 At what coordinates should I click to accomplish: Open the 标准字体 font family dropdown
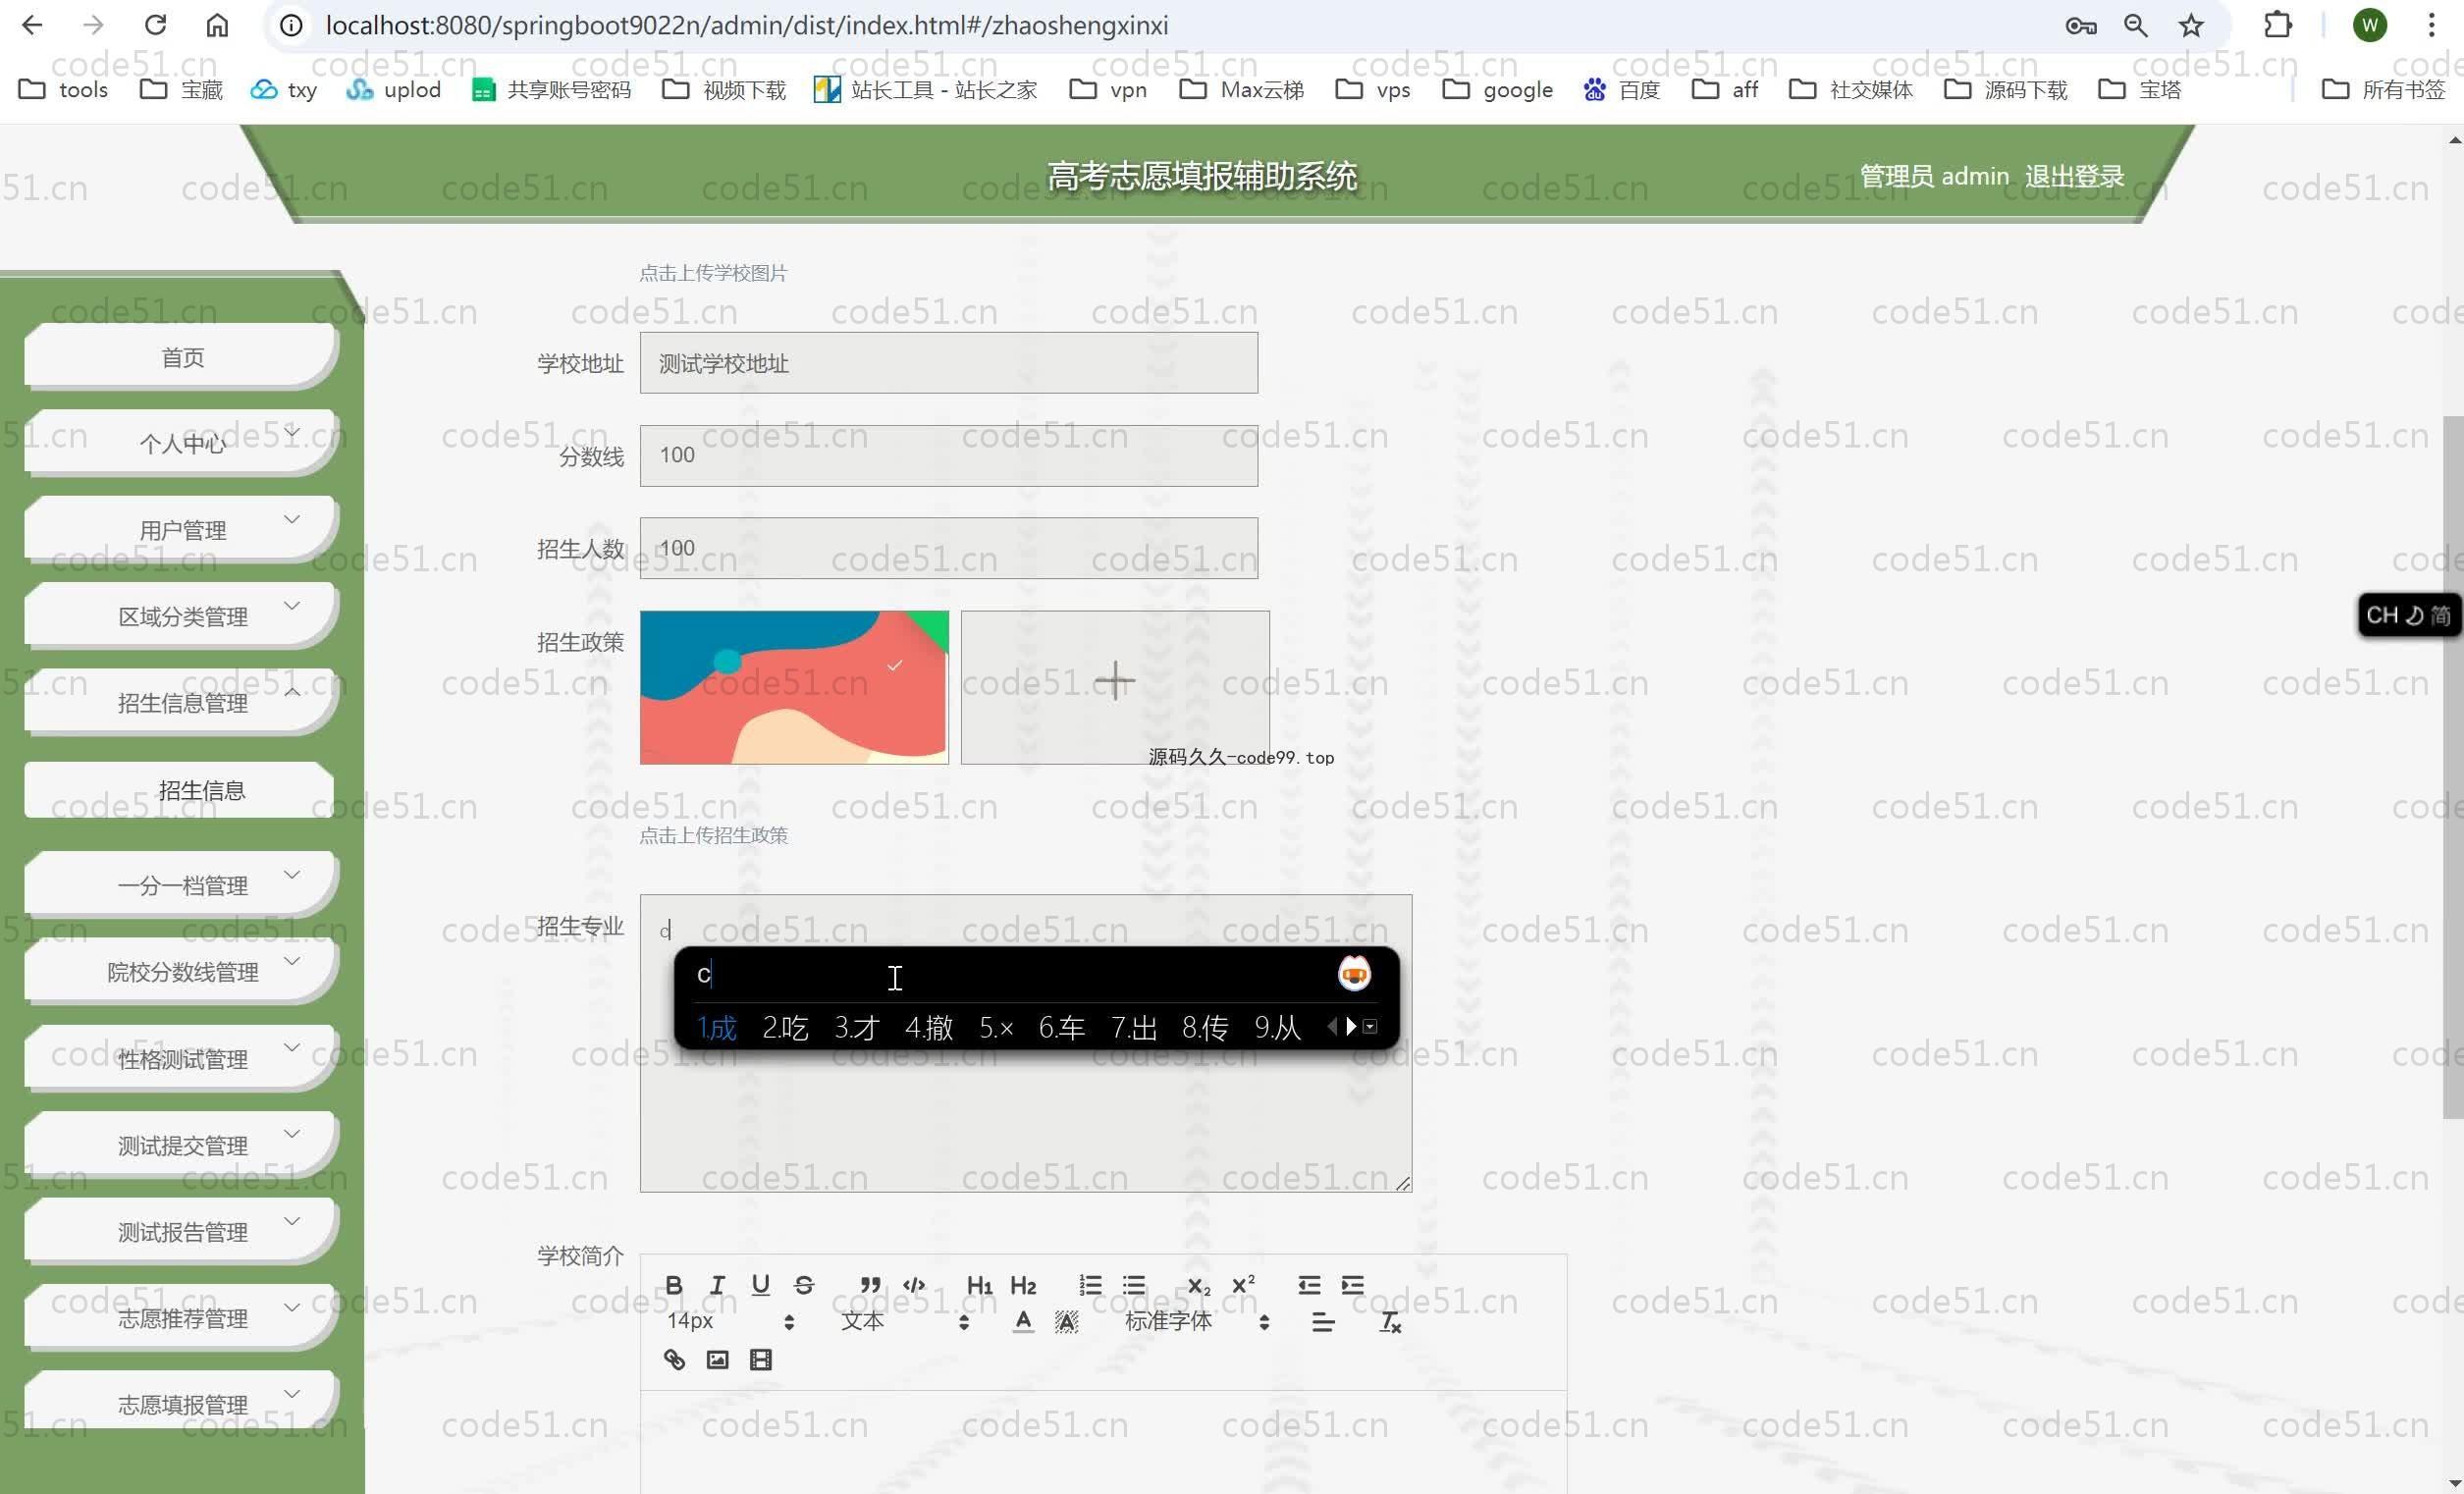coord(1197,1322)
